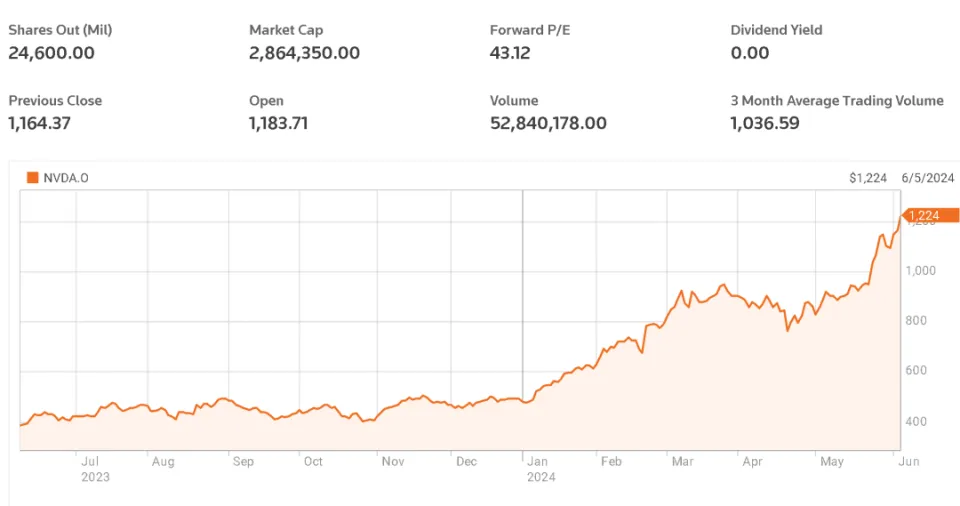
Task: Click the orange NVDA.O legend color swatch
Action: pos(33,178)
